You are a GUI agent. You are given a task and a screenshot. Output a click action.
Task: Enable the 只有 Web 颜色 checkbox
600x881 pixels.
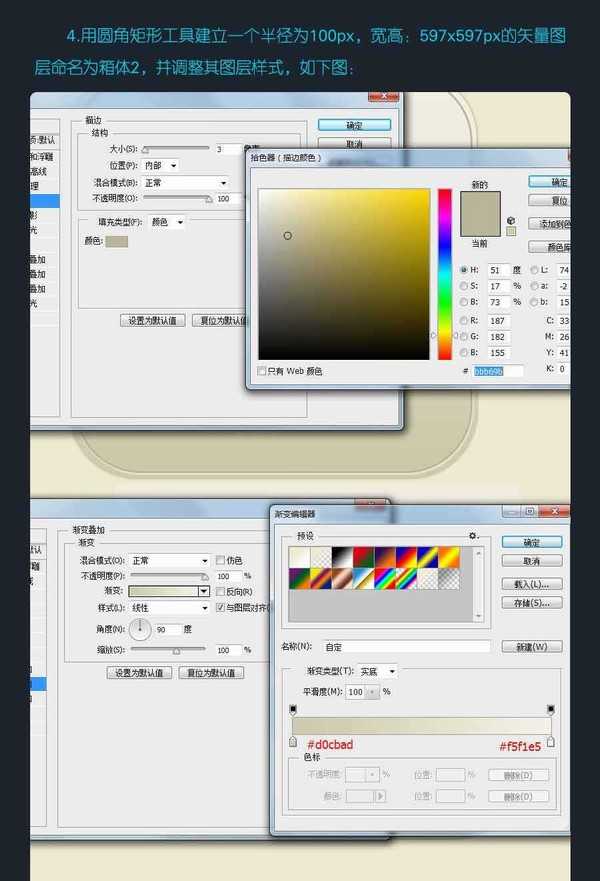[262, 371]
